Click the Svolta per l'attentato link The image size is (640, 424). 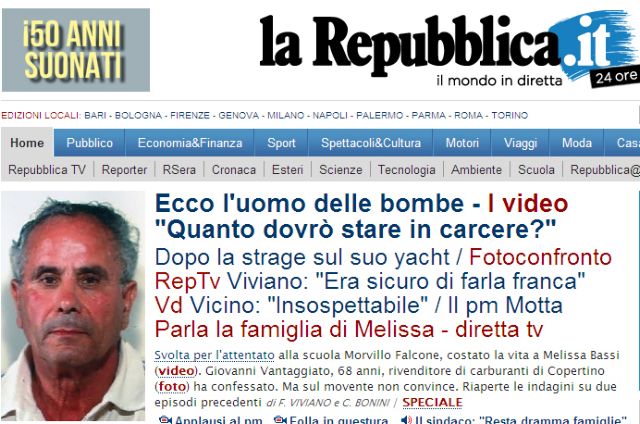pyautogui.click(x=214, y=355)
